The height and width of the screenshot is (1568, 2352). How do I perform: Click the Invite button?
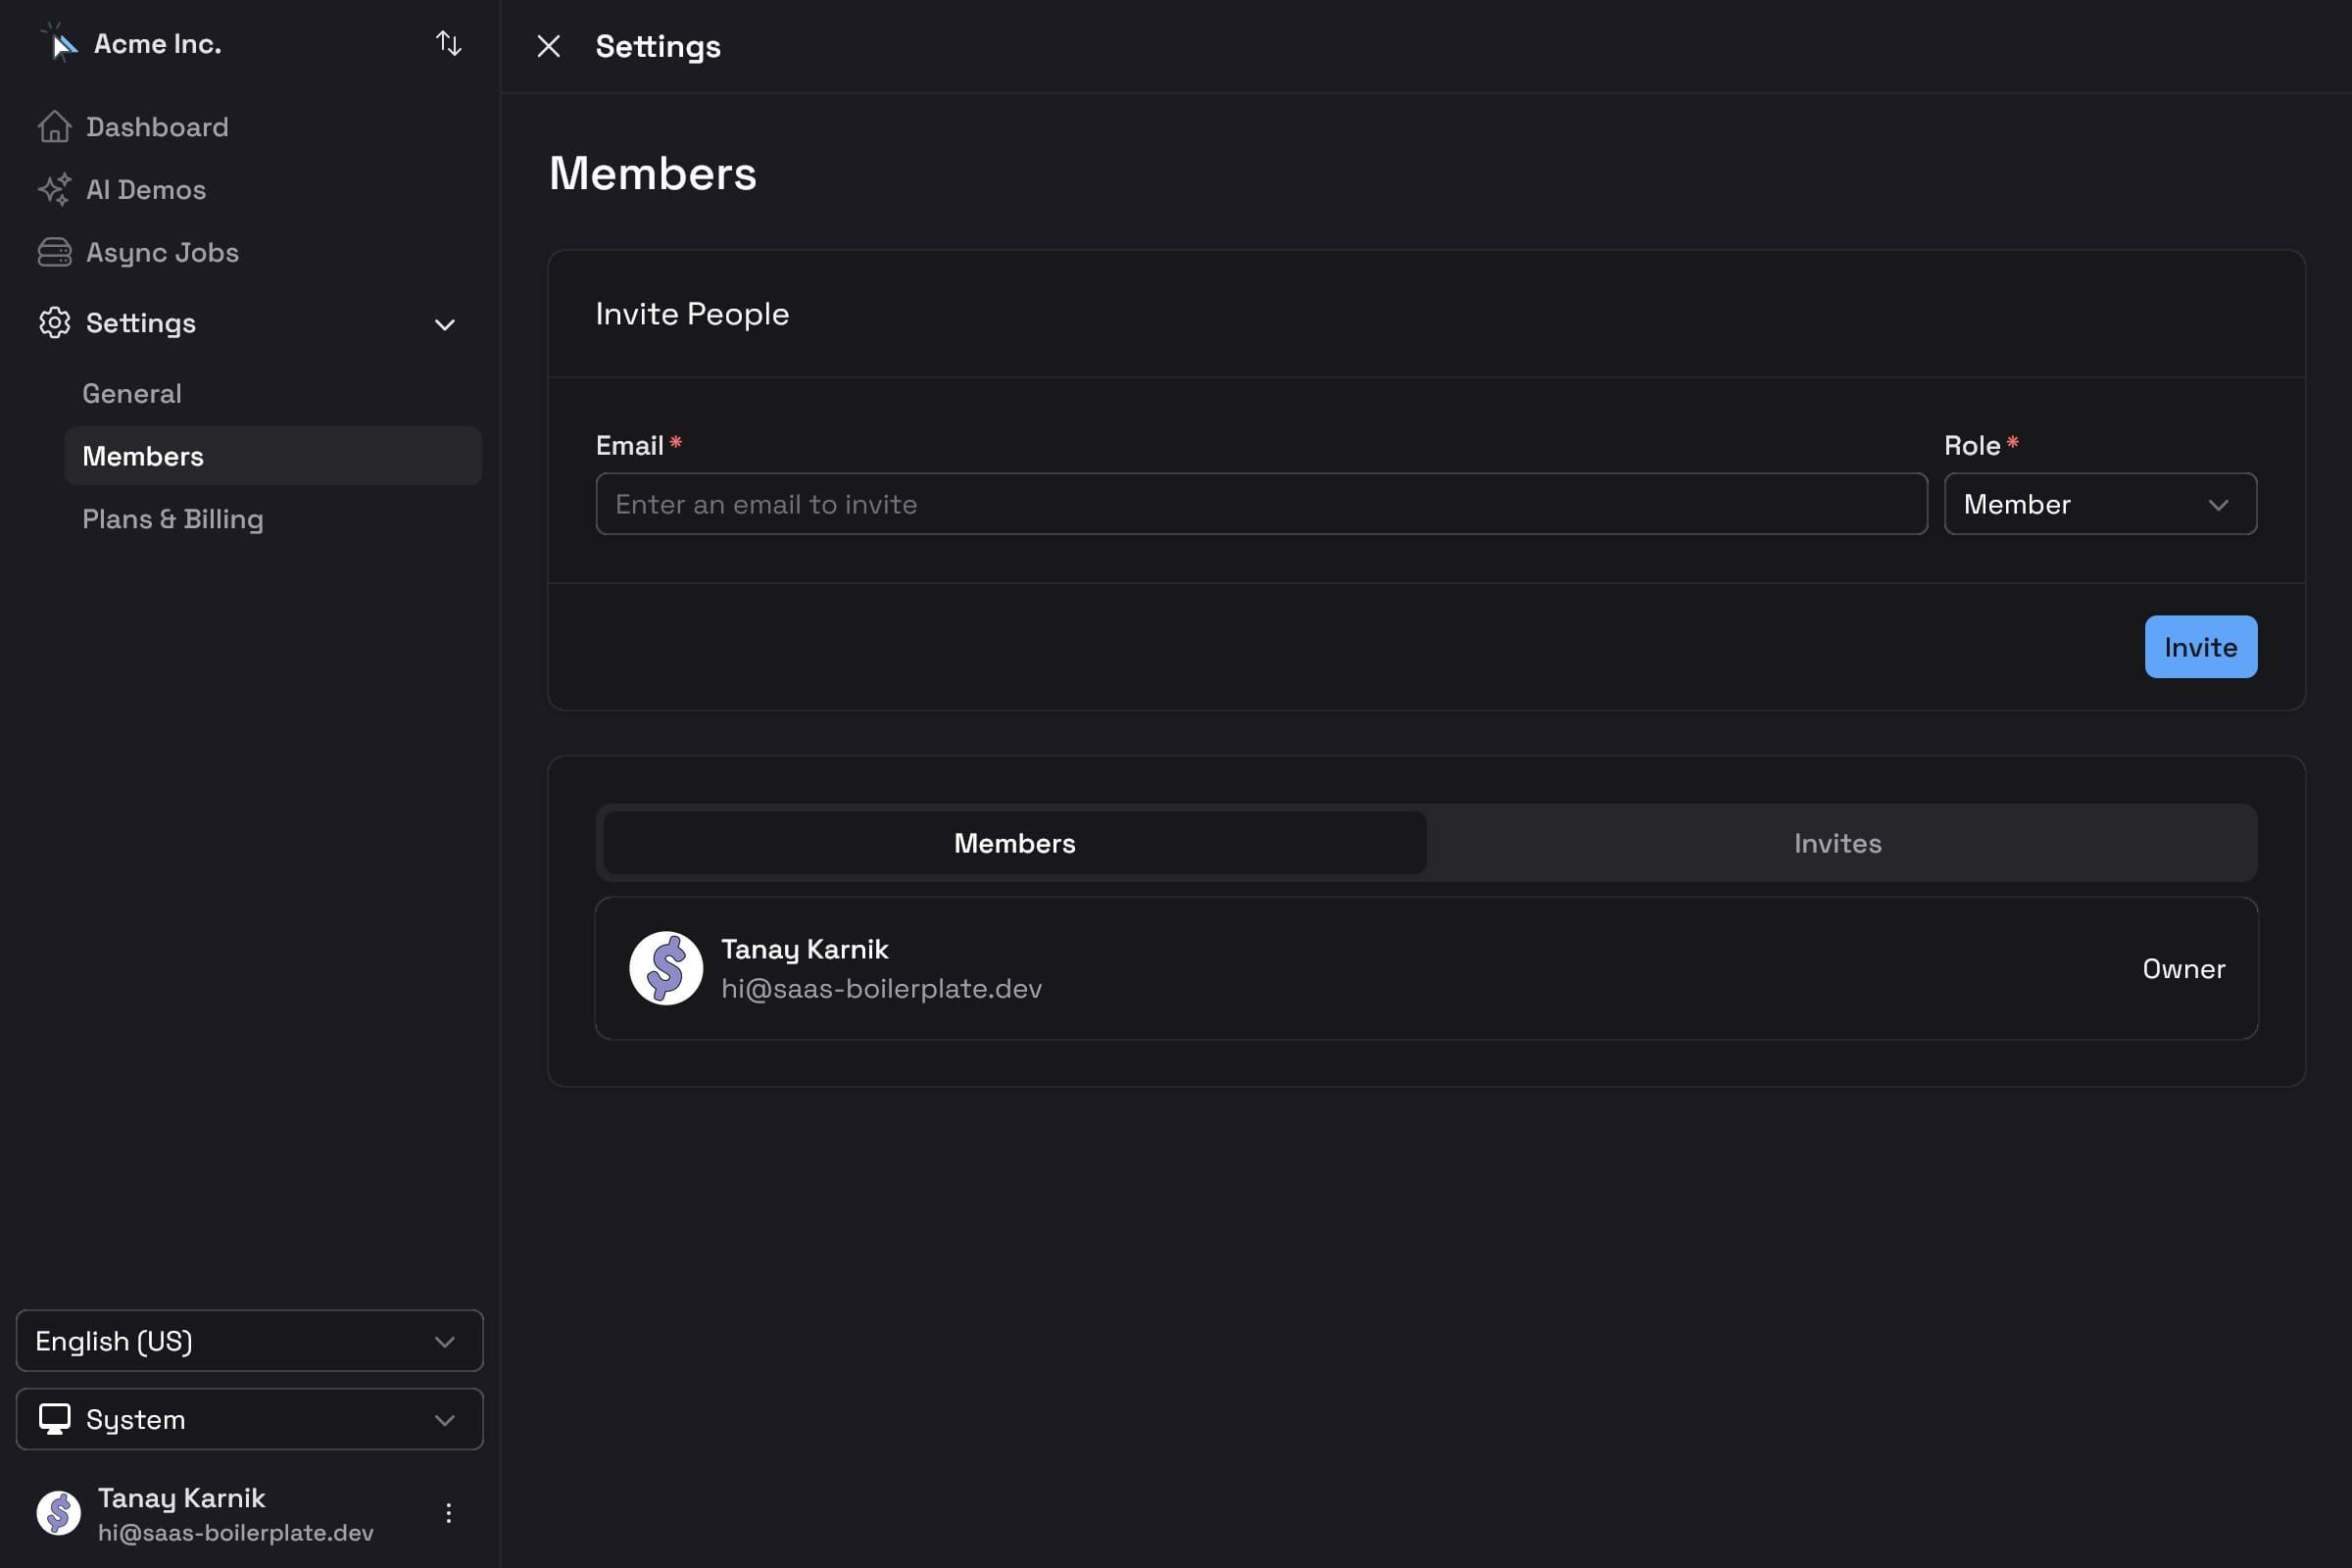point(2199,646)
